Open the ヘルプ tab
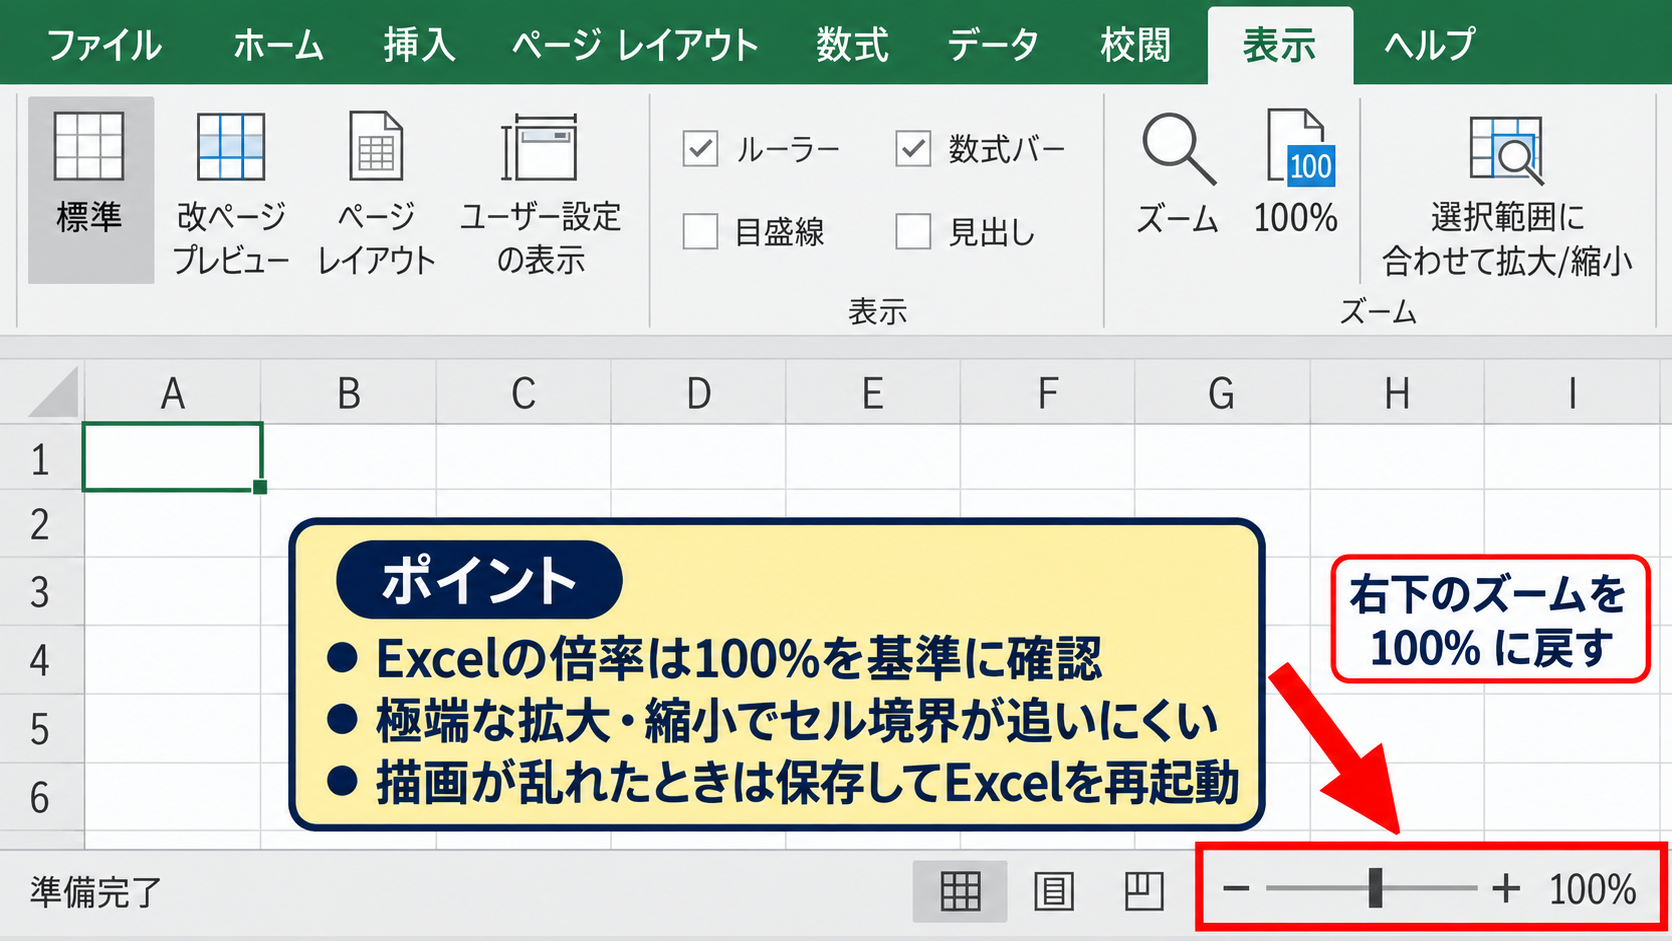Screen dimensions: 1672x941 (x=1430, y=45)
